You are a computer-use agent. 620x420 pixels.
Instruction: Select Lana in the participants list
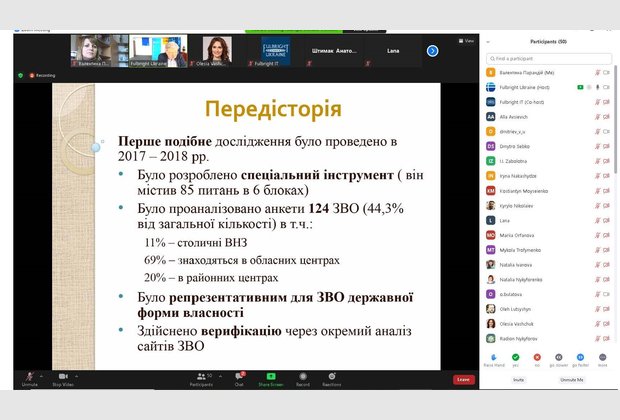point(548,220)
